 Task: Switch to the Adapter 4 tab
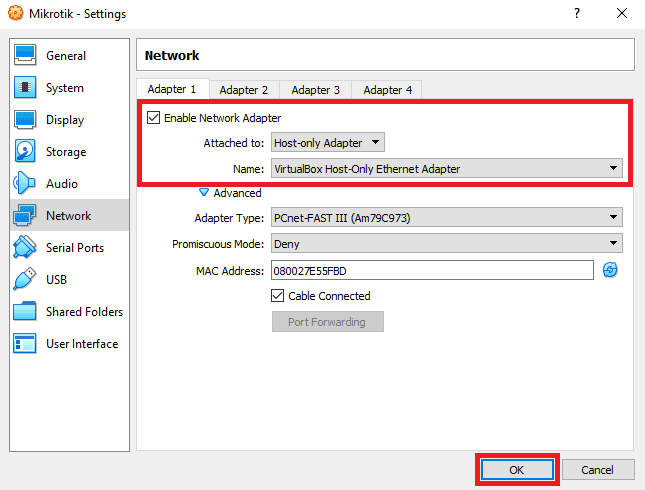pyautogui.click(x=388, y=90)
